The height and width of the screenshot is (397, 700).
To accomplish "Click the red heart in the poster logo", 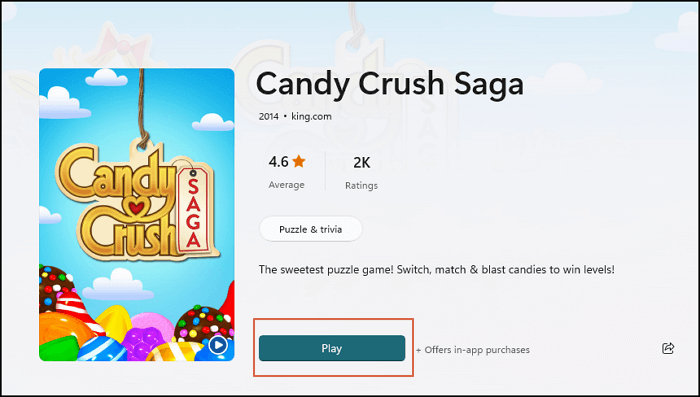I will pos(137,208).
